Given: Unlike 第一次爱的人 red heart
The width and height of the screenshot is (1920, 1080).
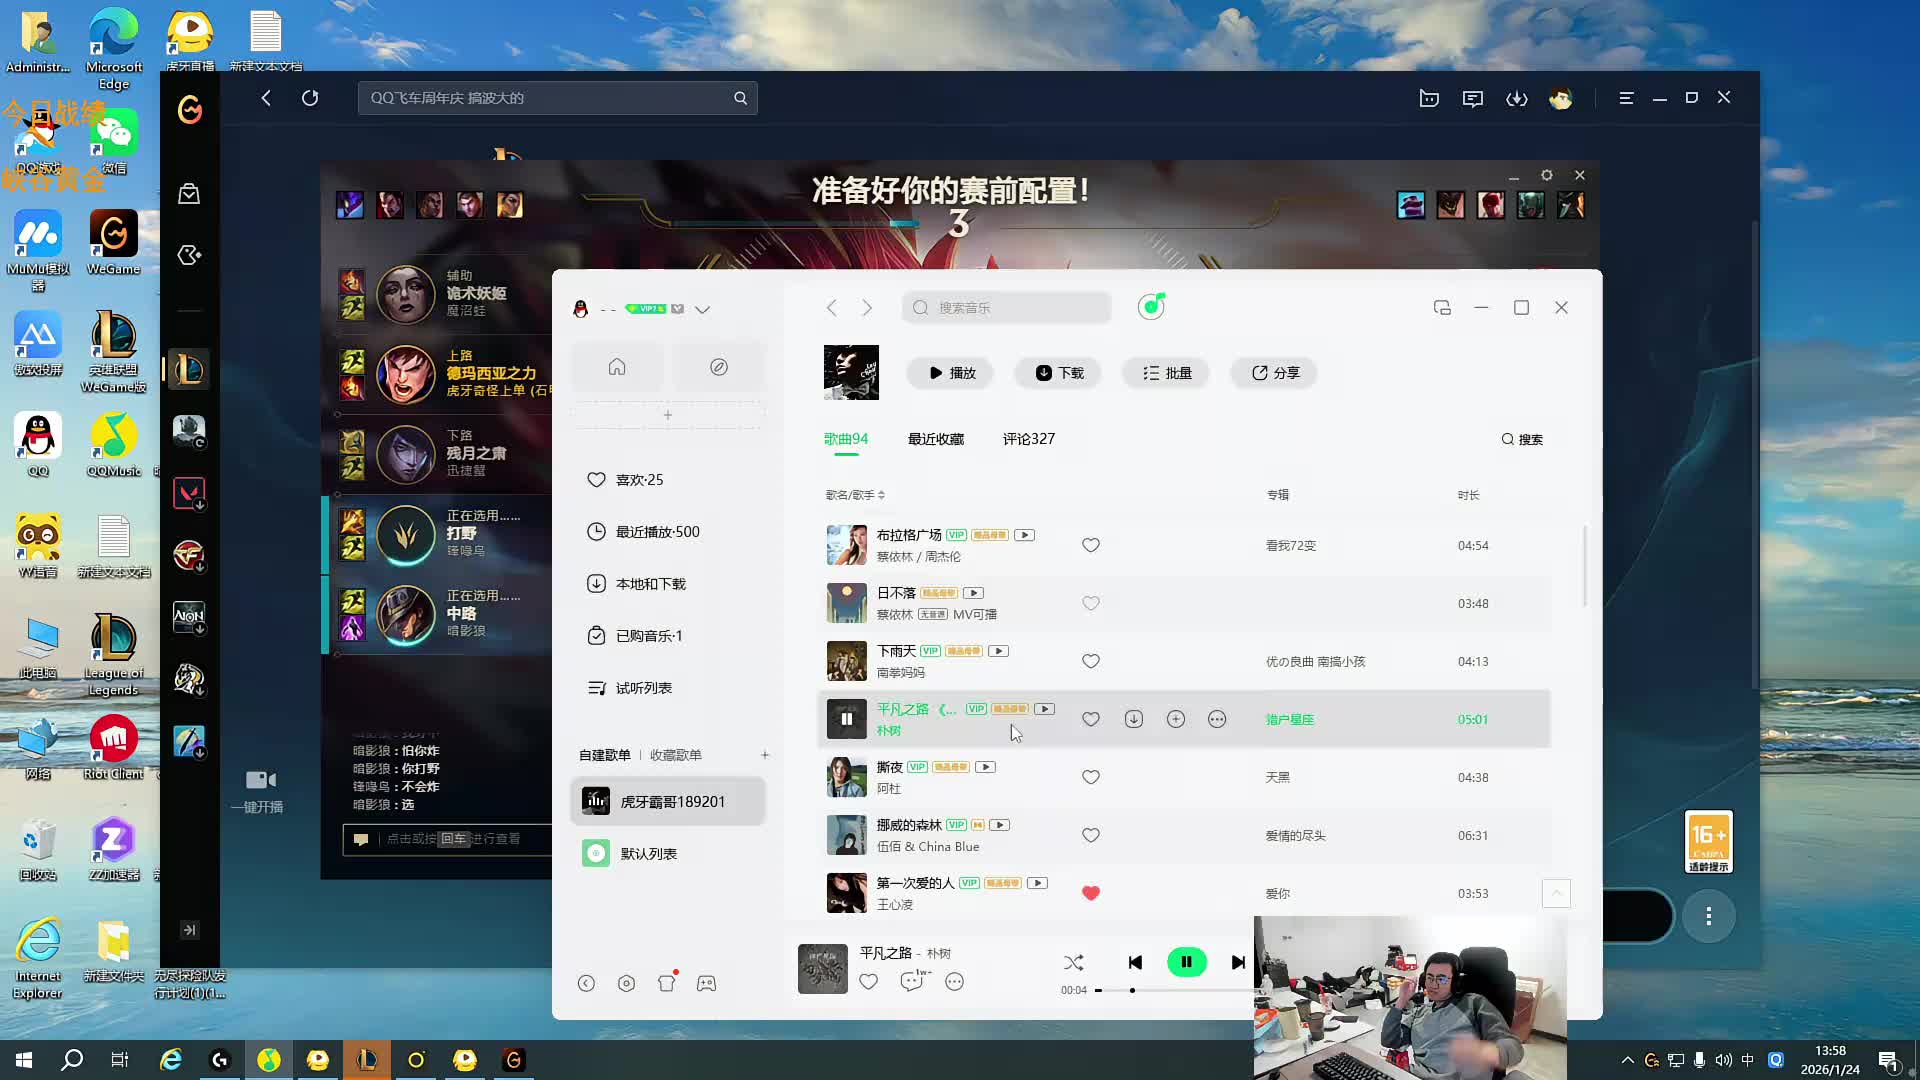Looking at the screenshot, I should click(x=1091, y=893).
